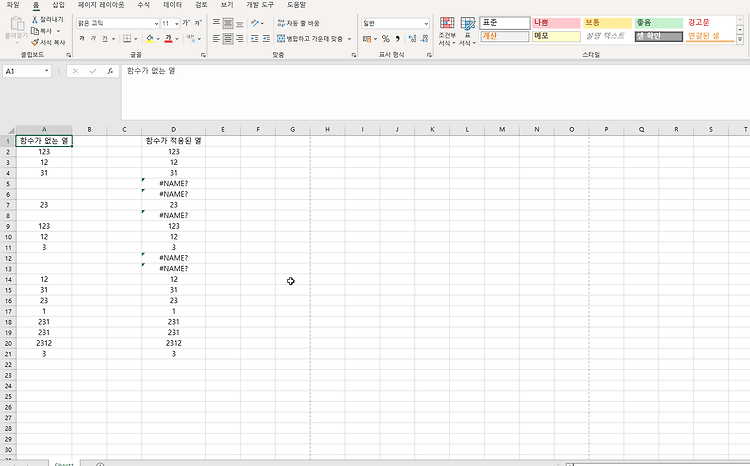Toggle Center horizontal alignment

click(228, 39)
